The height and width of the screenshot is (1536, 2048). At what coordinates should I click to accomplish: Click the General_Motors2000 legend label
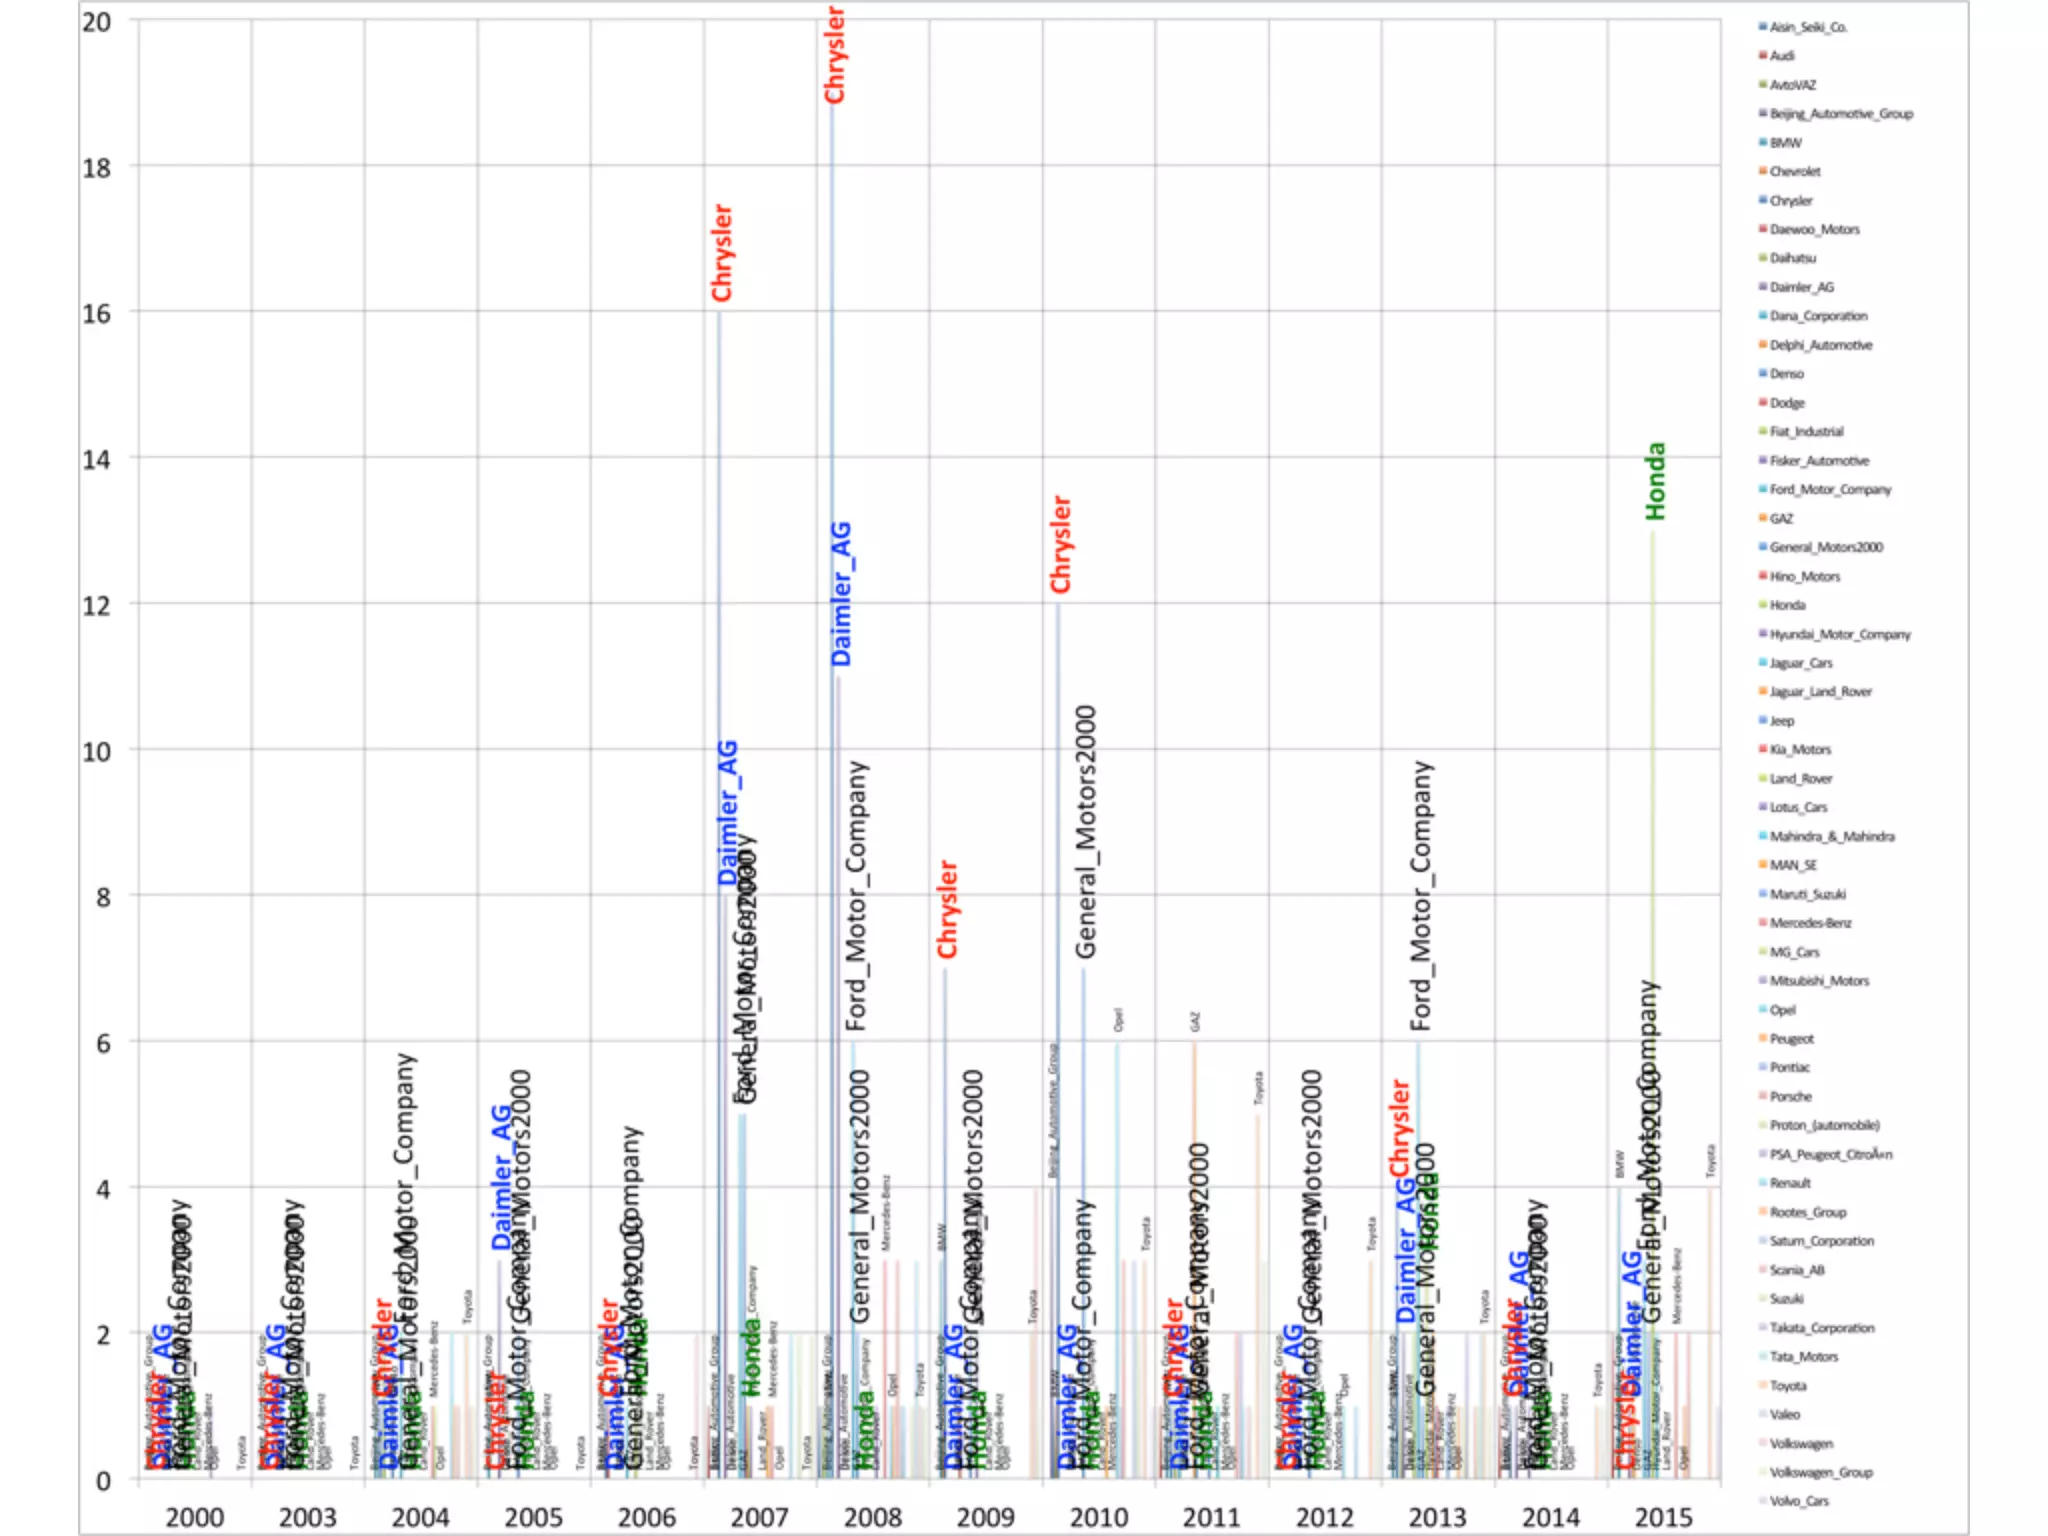[x=1826, y=547]
